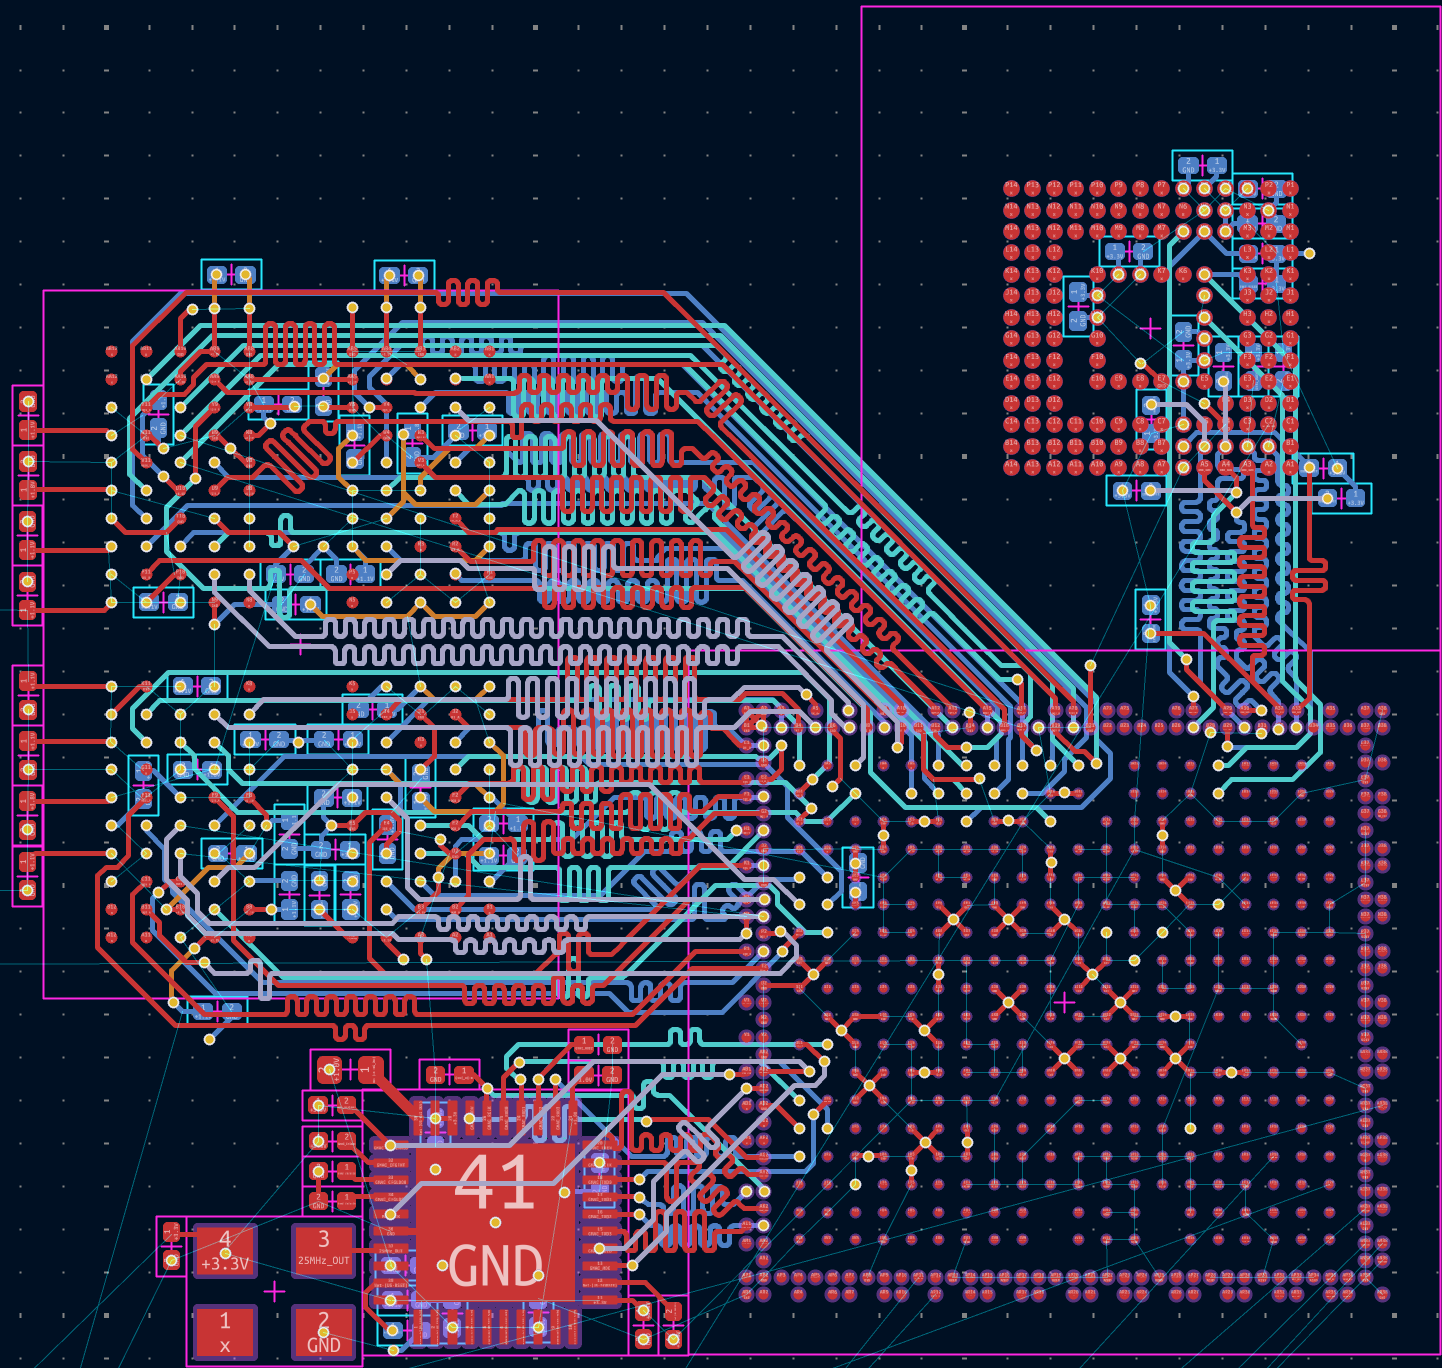Select BGA corner pad P14
Image resolution: width=1442 pixels, height=1368 pixels.
[1010, 187]
